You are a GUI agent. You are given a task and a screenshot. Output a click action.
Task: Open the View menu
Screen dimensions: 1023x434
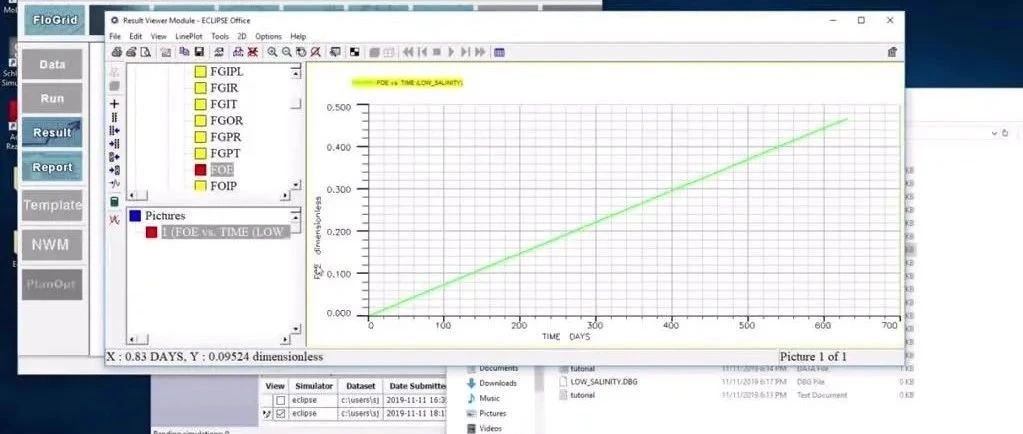pos(159,37)
